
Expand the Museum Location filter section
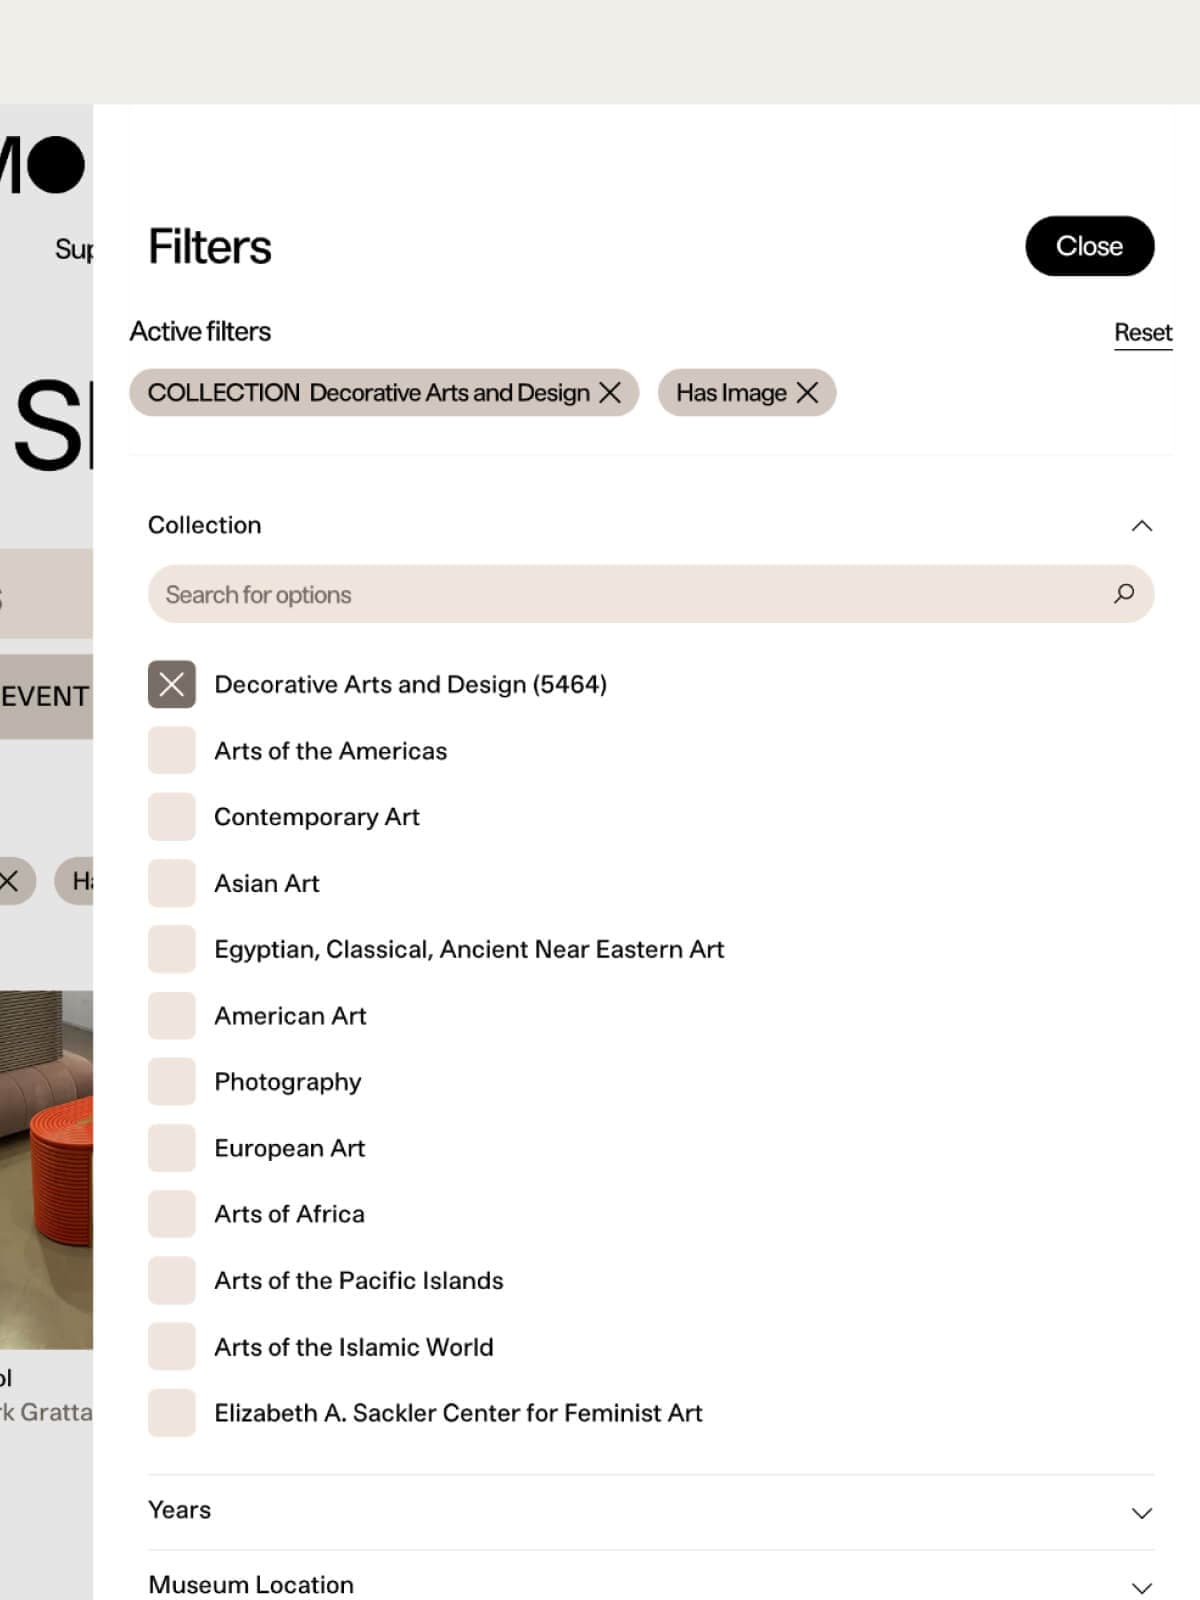point(1141,1587)
